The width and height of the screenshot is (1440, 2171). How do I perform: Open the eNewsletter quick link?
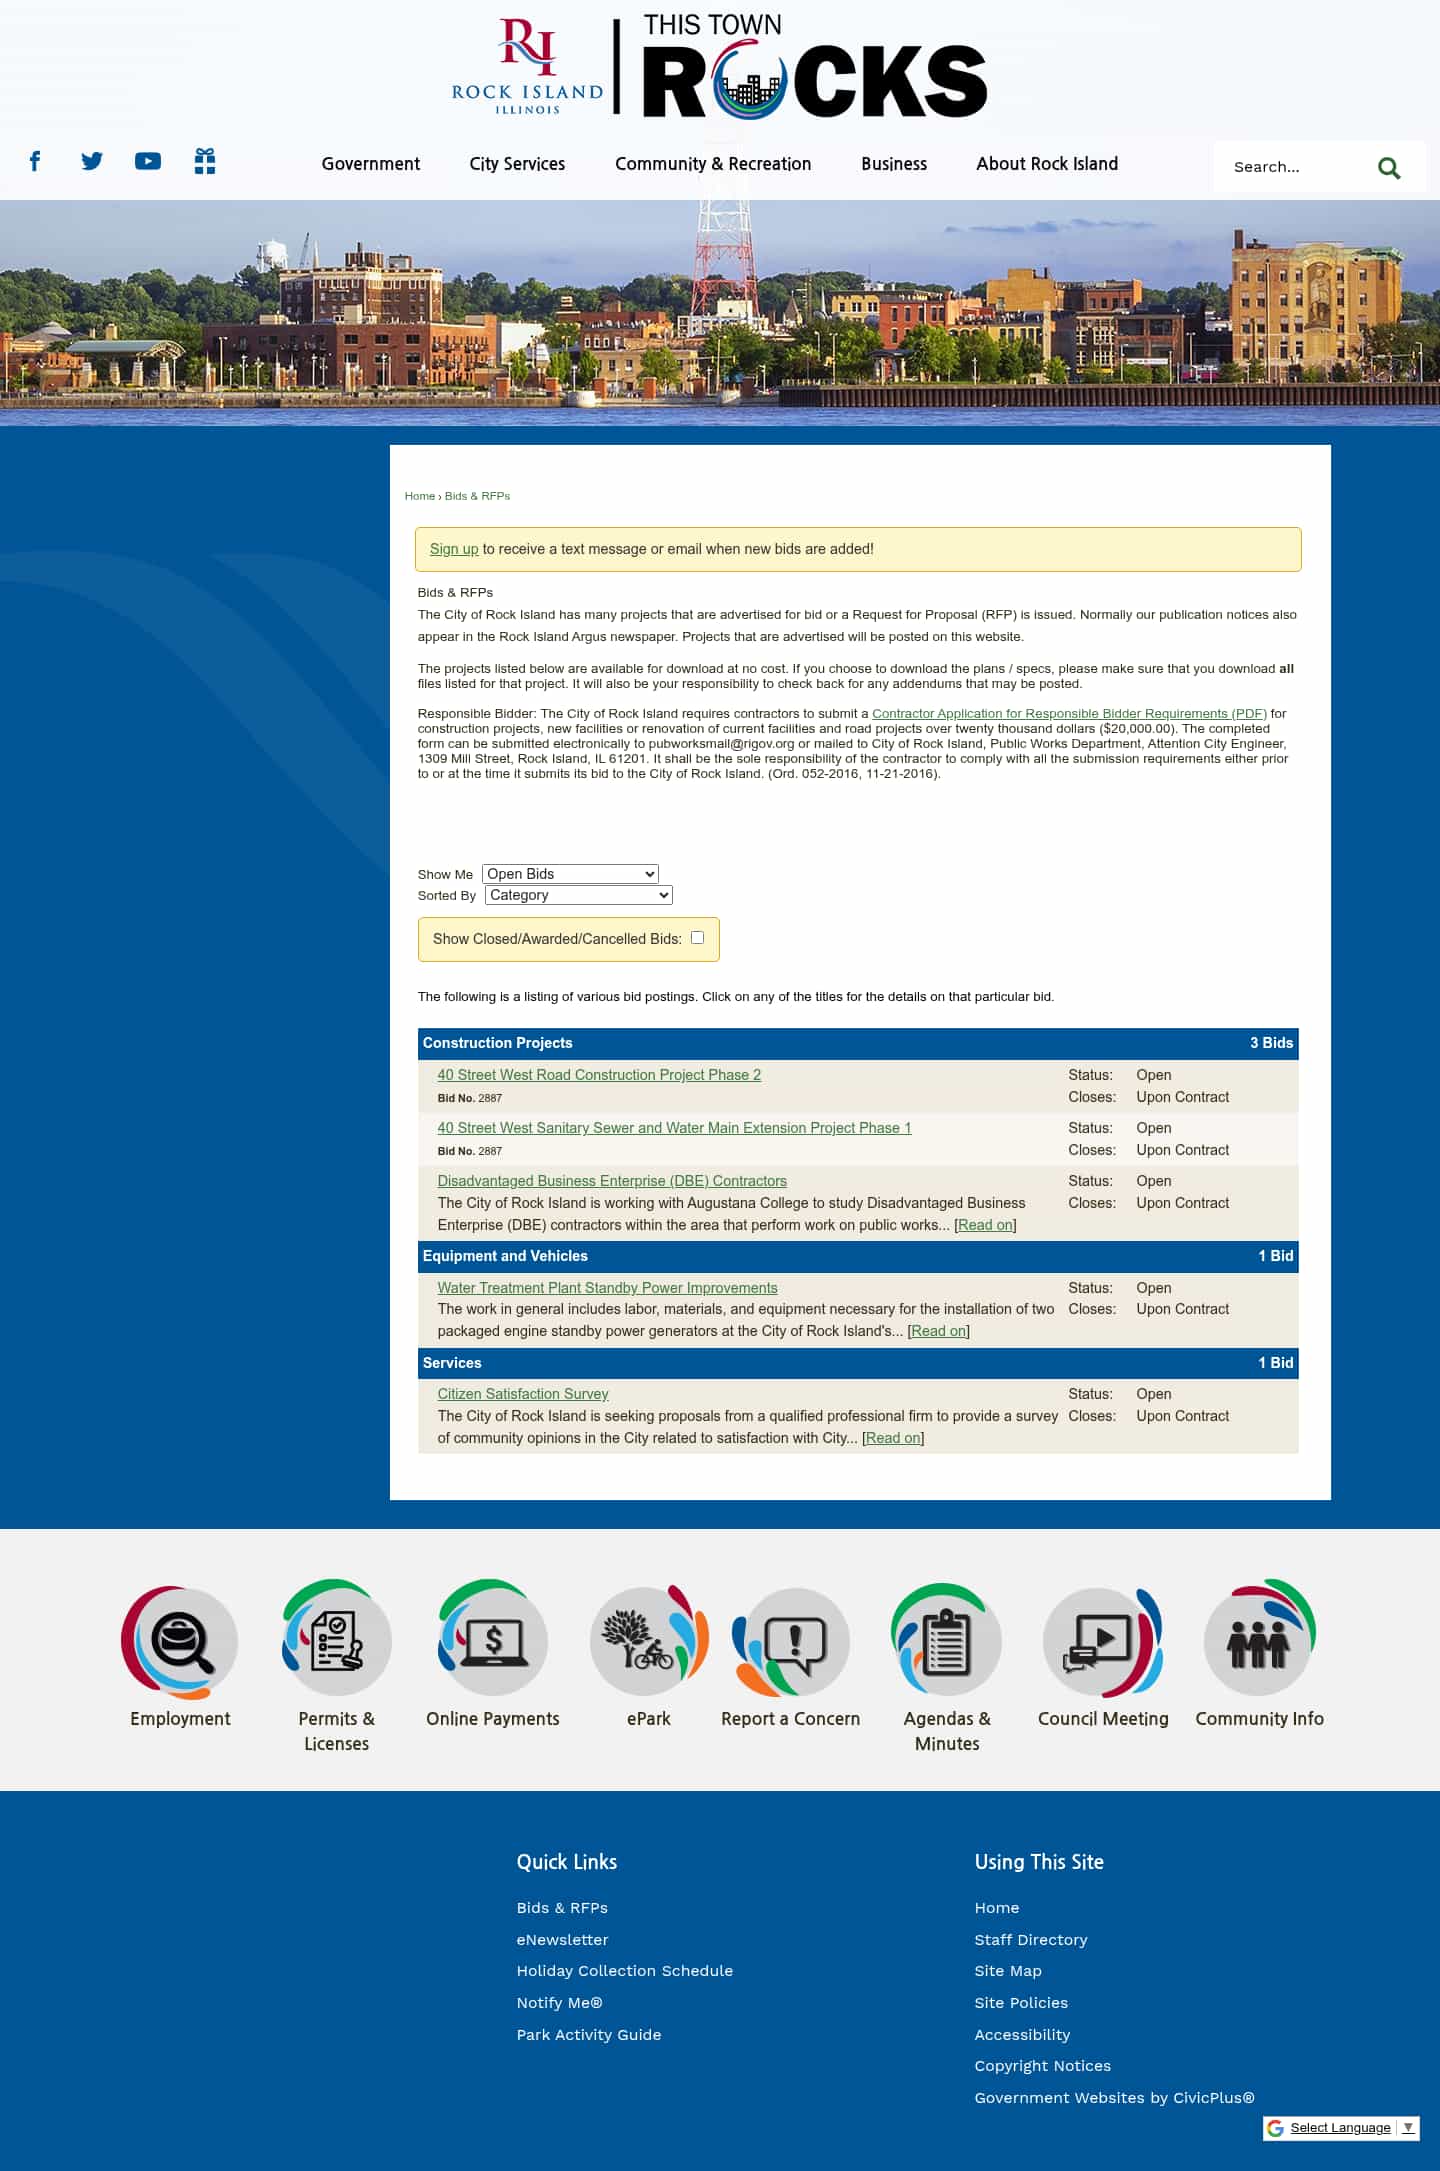[x=562, y=1940]
